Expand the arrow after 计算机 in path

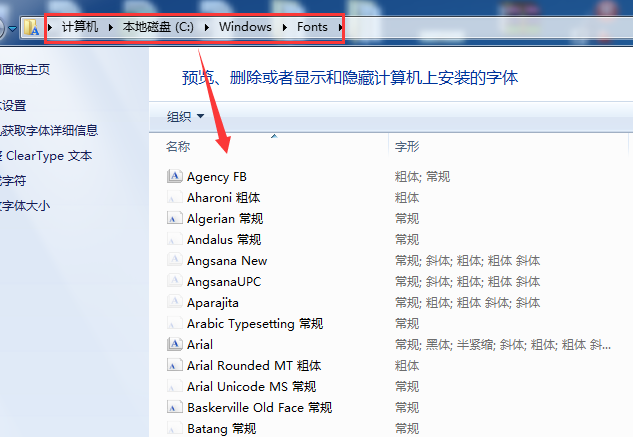(111, 27)
